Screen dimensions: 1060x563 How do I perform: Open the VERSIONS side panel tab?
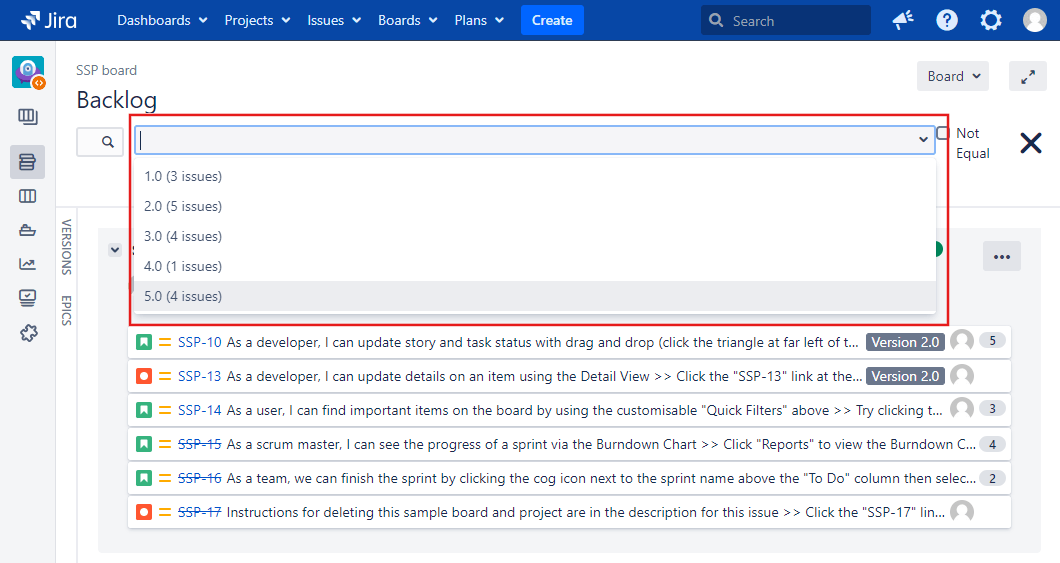[67, 247]
